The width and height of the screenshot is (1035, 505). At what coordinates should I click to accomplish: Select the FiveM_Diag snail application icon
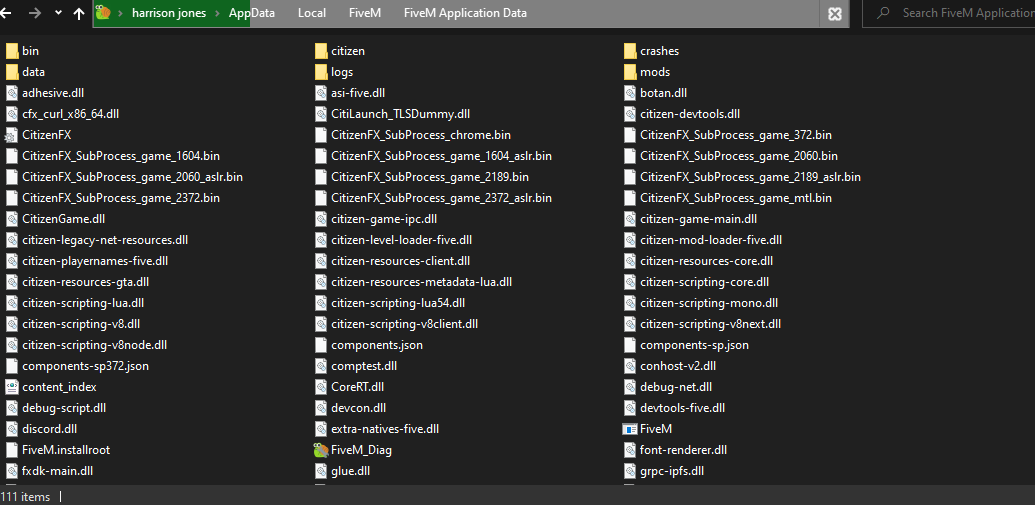coord(321,450)
